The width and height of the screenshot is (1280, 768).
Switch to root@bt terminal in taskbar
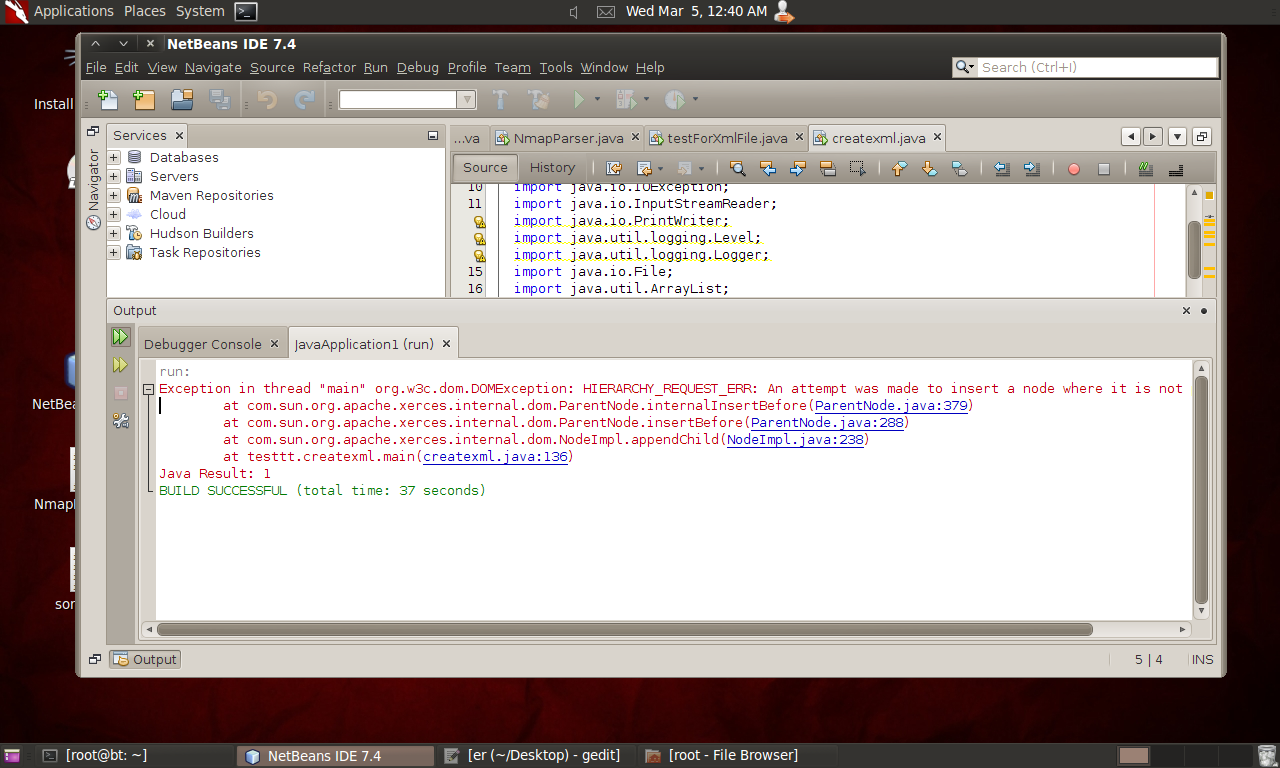coord(137,755)
